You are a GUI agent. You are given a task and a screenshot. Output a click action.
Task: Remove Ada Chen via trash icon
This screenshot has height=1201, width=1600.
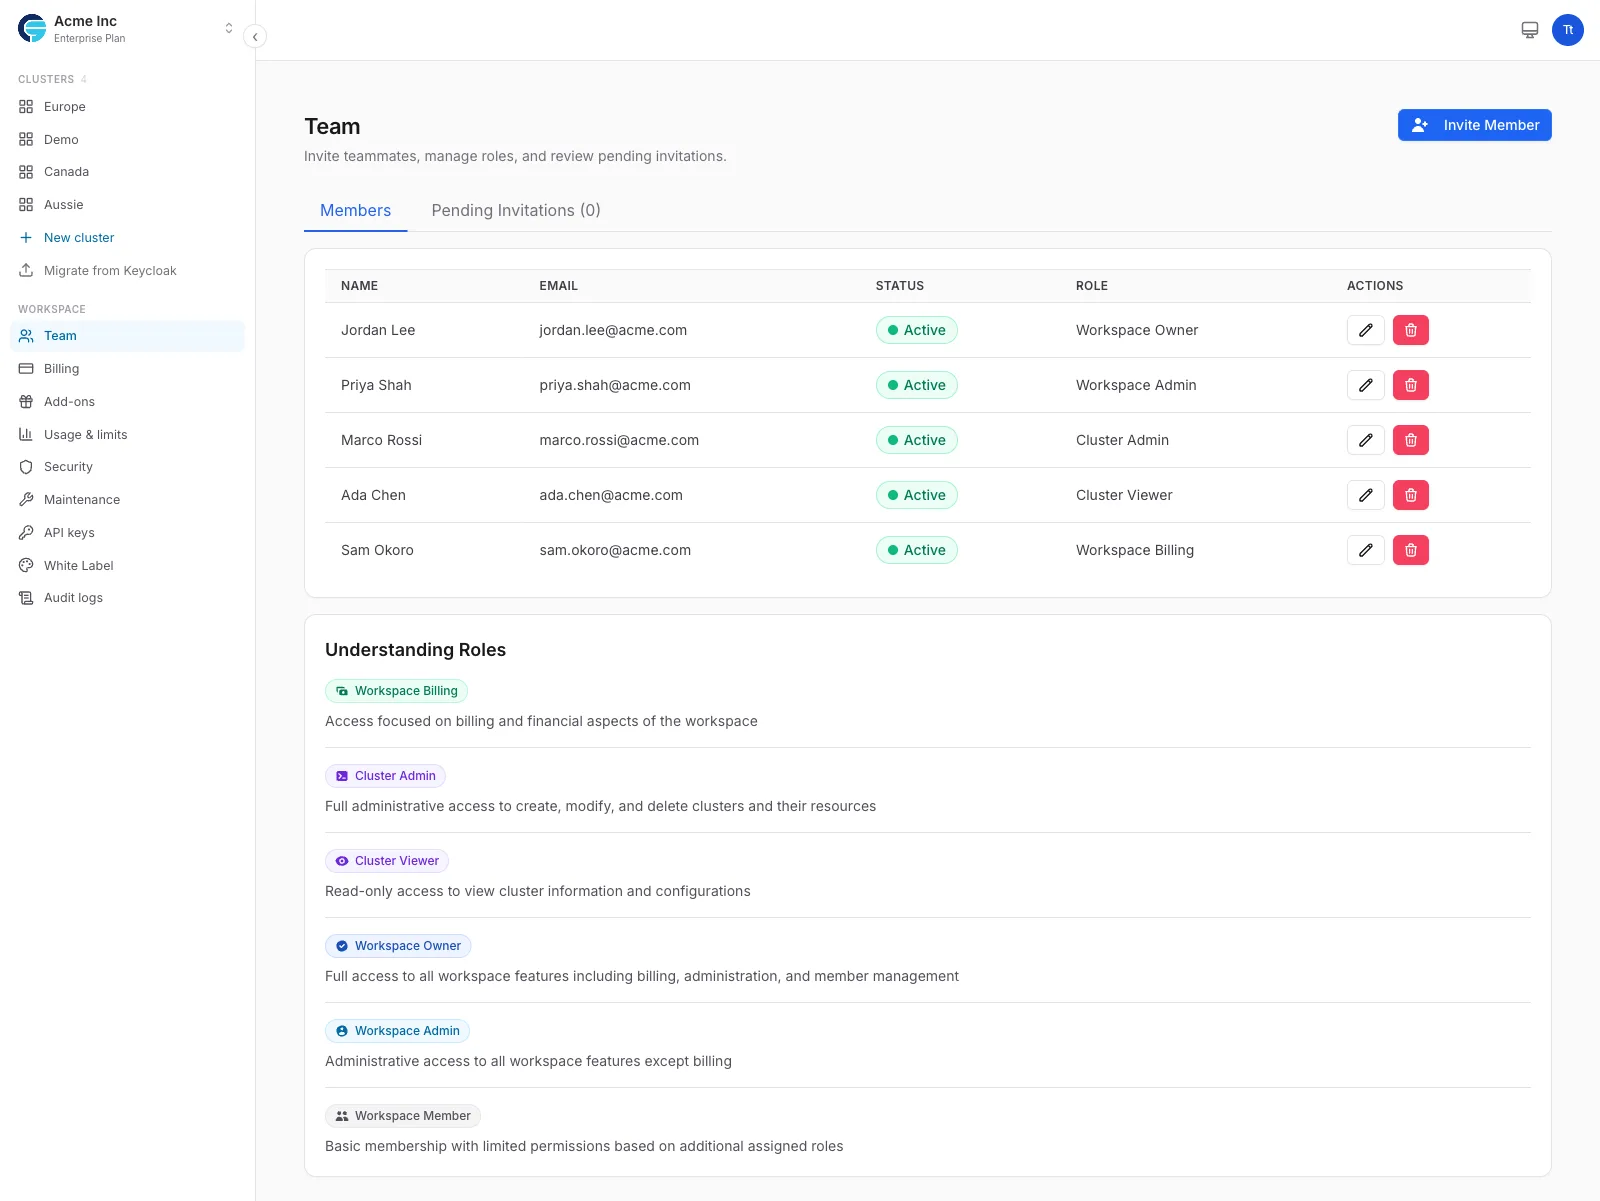1410,495
